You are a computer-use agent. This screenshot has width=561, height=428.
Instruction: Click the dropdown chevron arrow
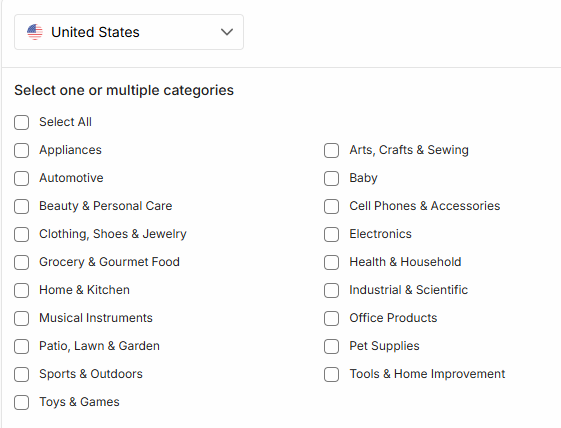(227, 32)
